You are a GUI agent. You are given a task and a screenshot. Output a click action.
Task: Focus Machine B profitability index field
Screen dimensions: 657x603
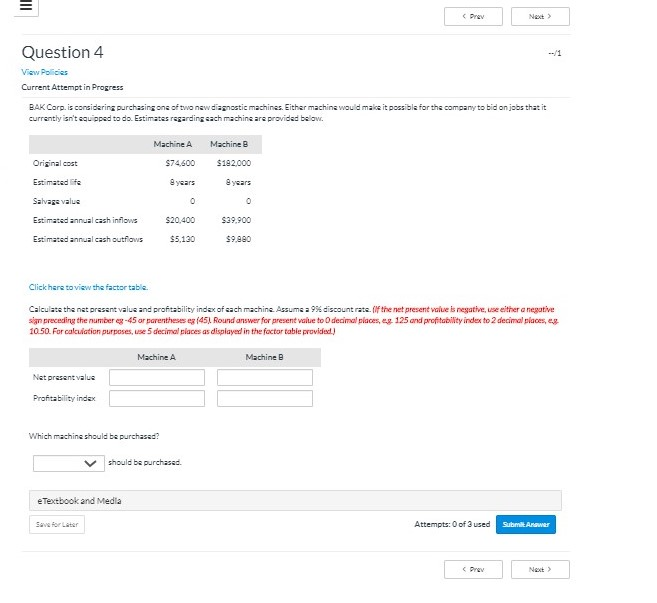point(265,399)
